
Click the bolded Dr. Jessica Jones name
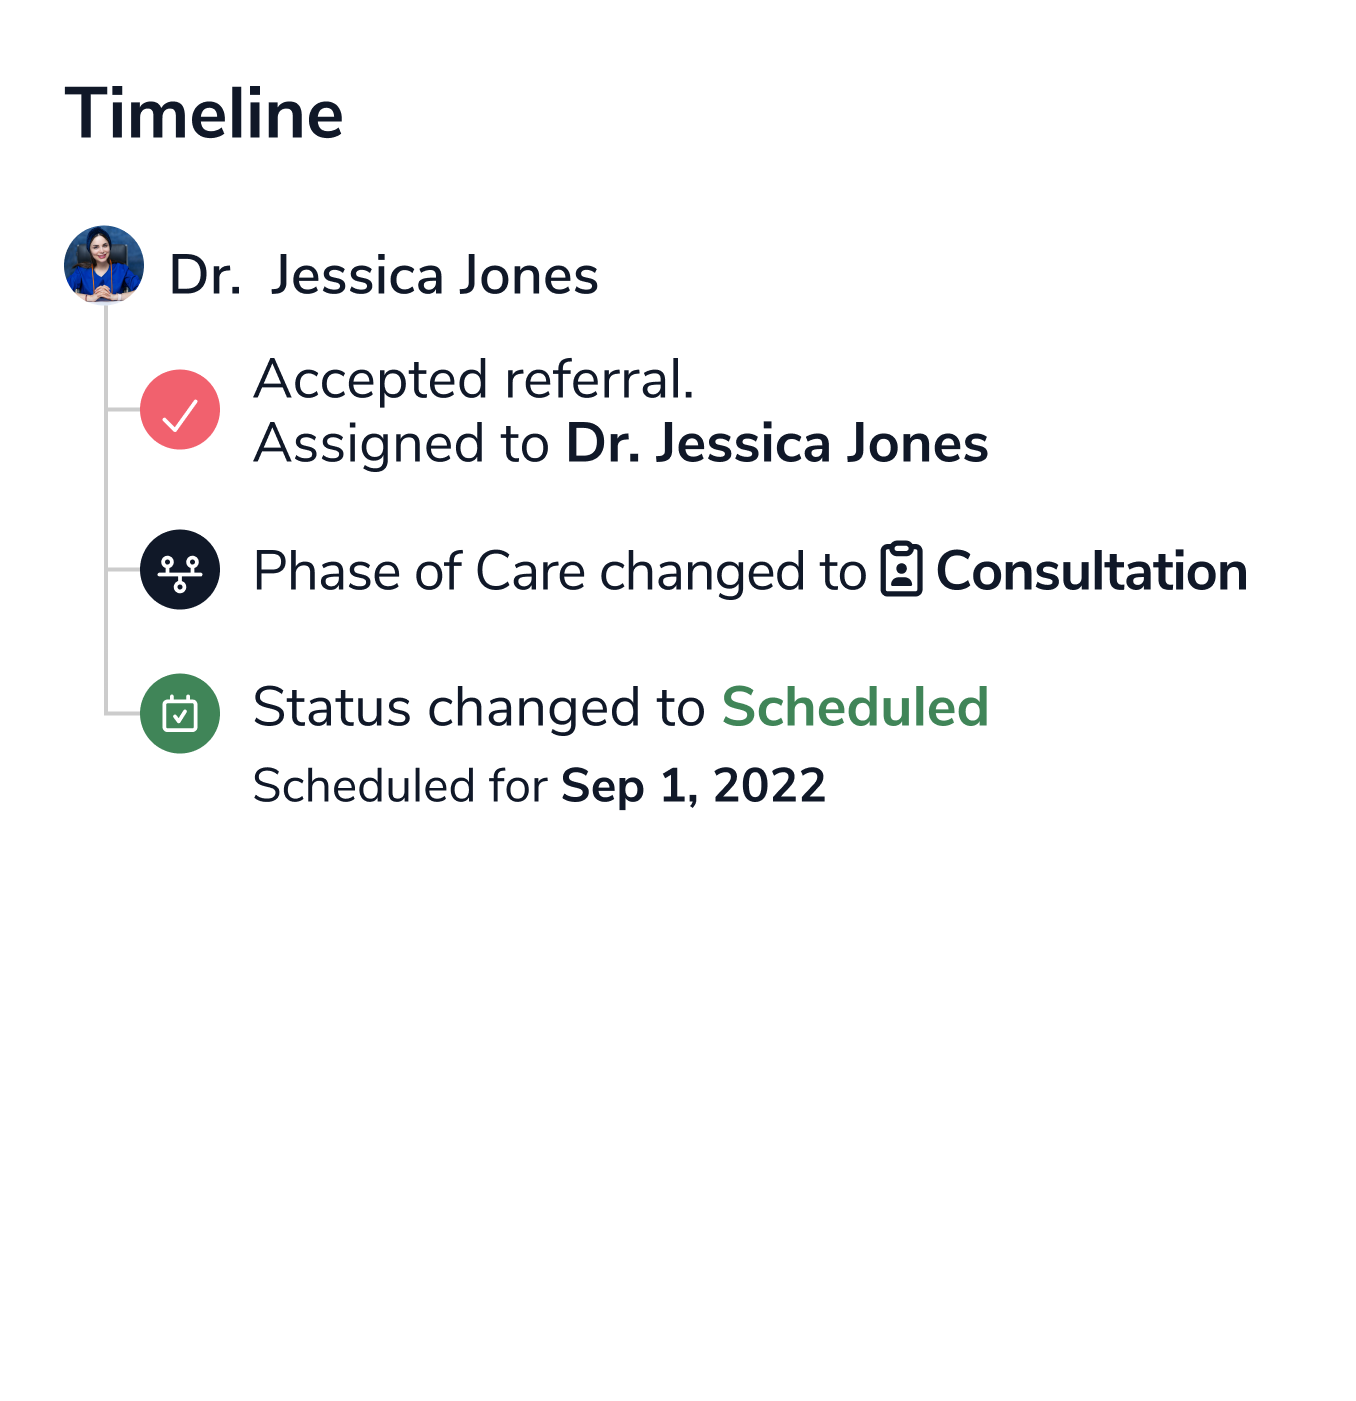tap(775, 443)
